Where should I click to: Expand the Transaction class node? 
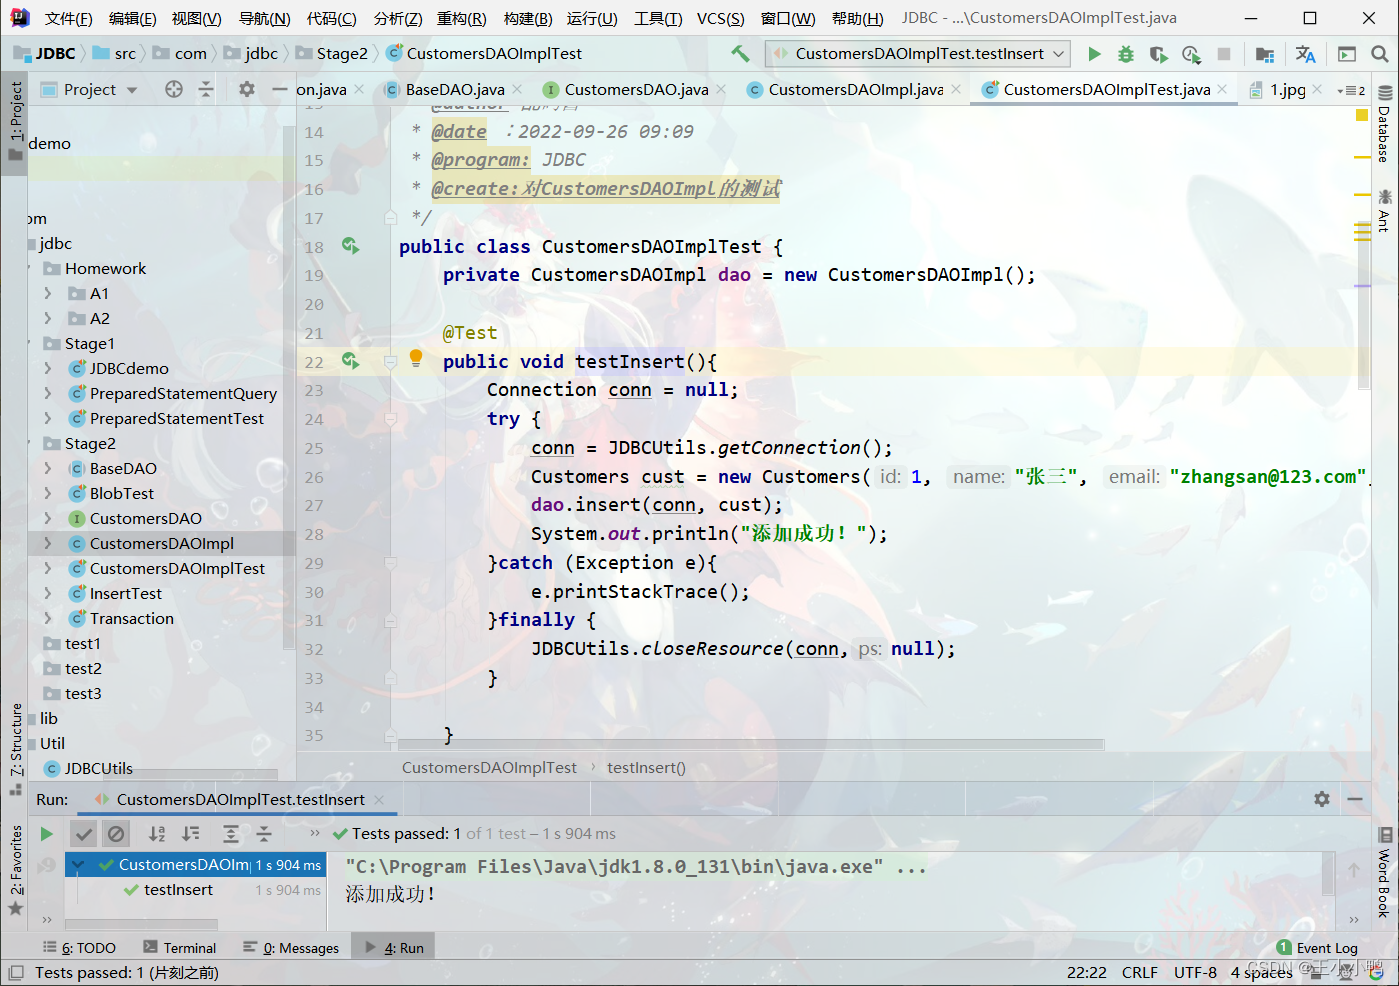click(x=48, y=618)
